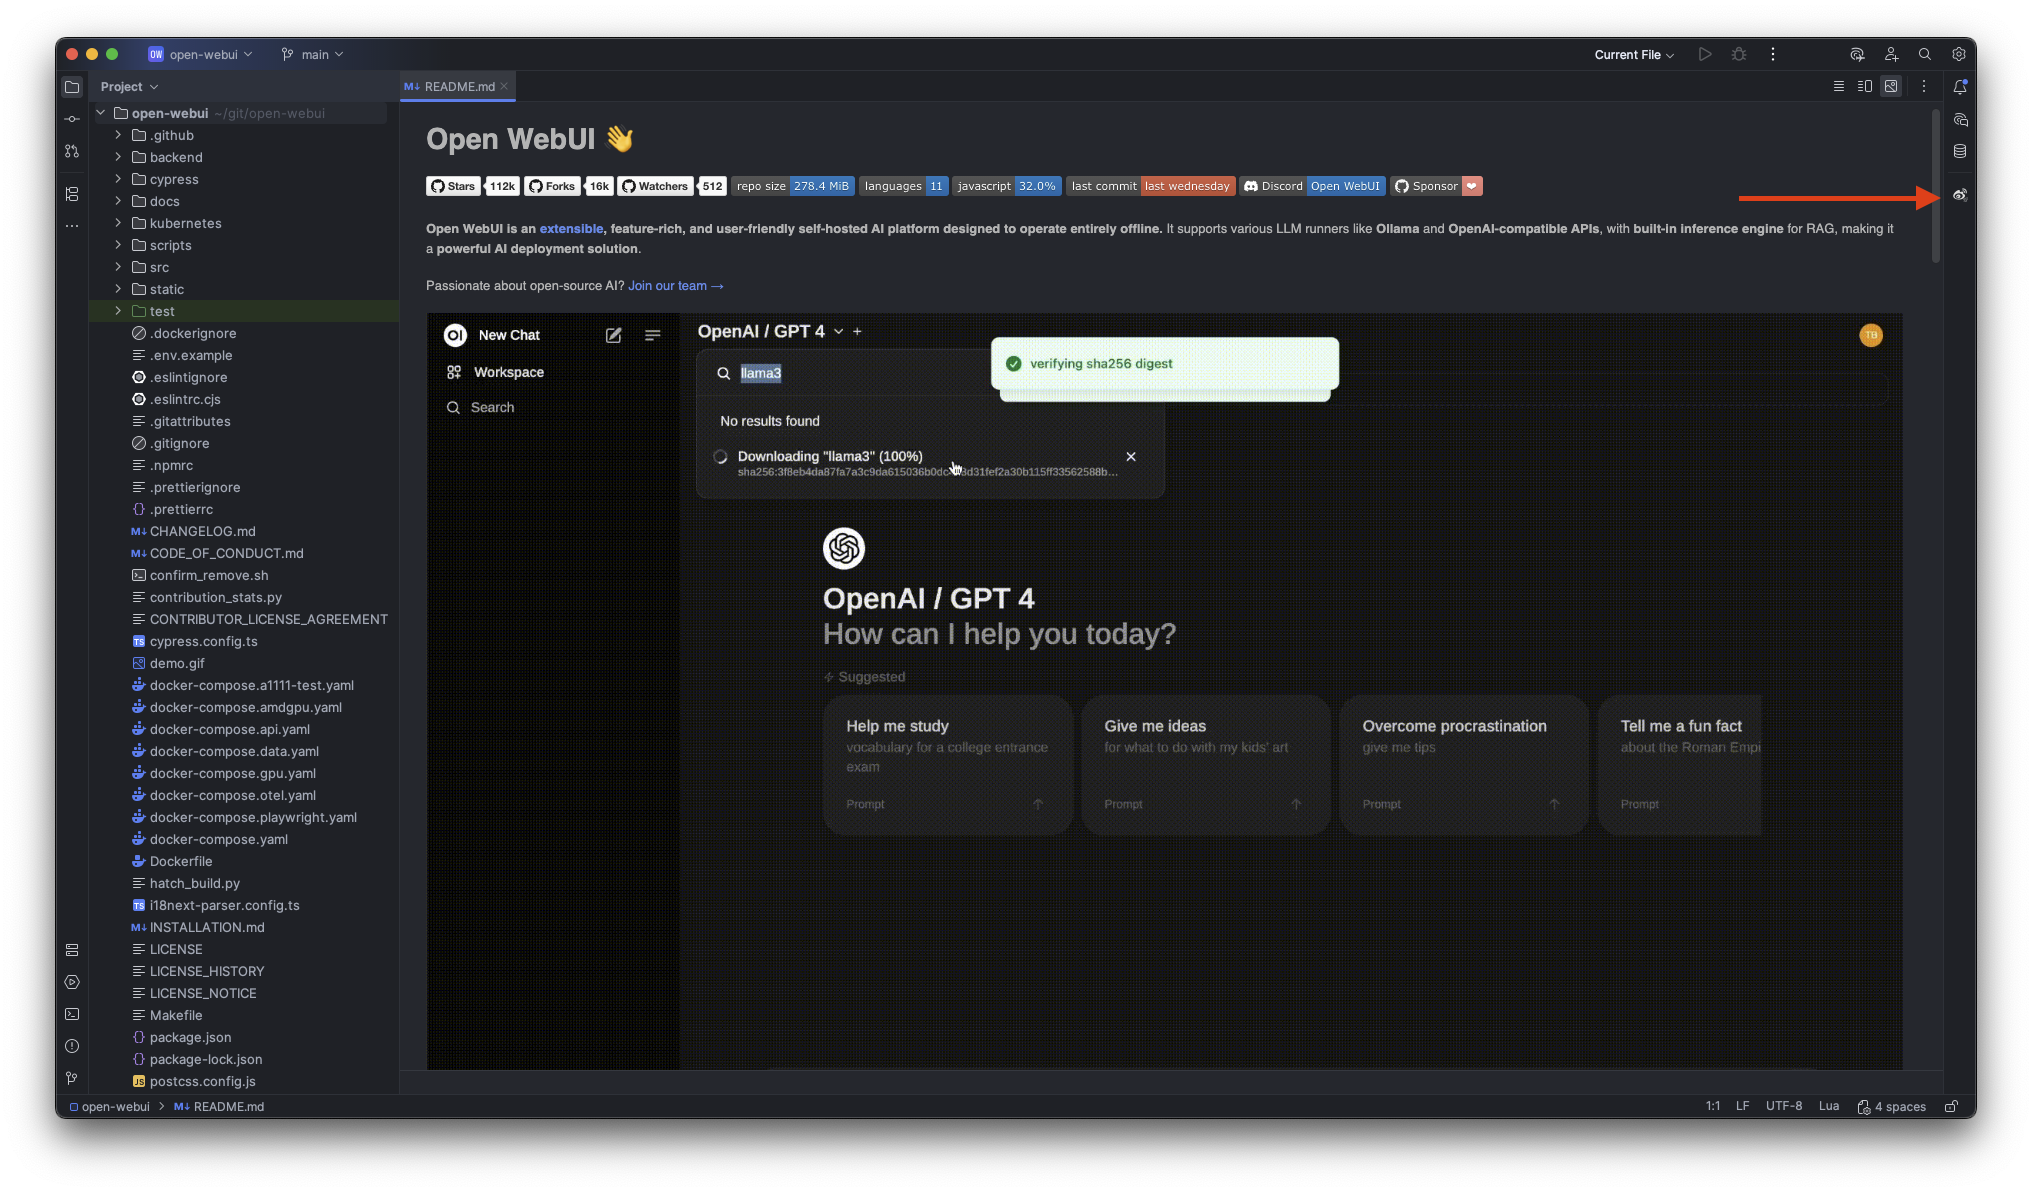Expand the .github folder

pos(118,135)
